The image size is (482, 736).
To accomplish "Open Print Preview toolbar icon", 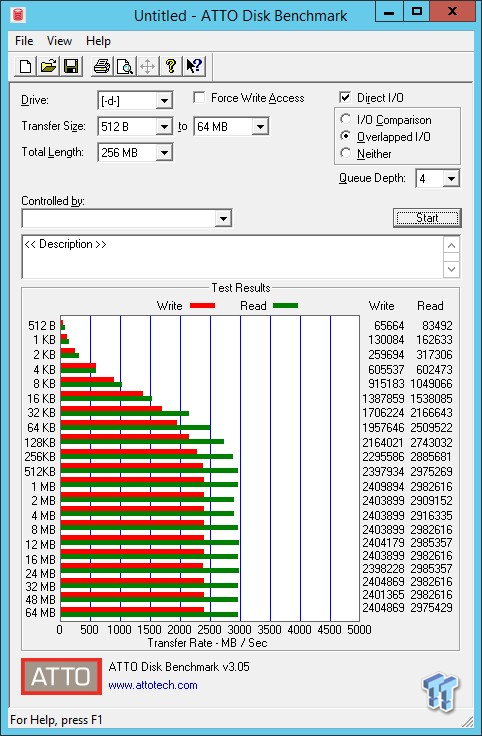I will coord(125,66).
